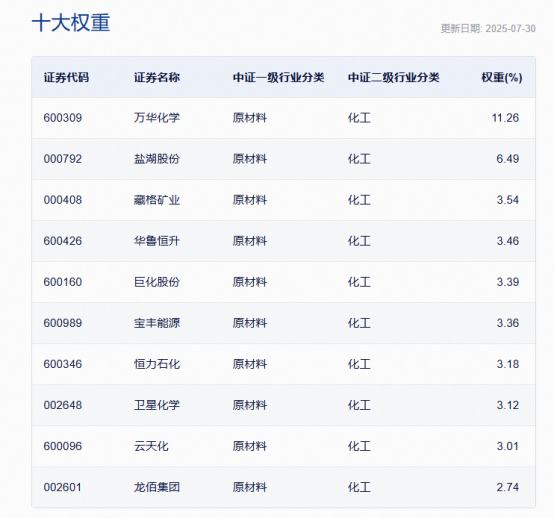Click the 中证二级行业分类 column header

click(x=394, y=77)
